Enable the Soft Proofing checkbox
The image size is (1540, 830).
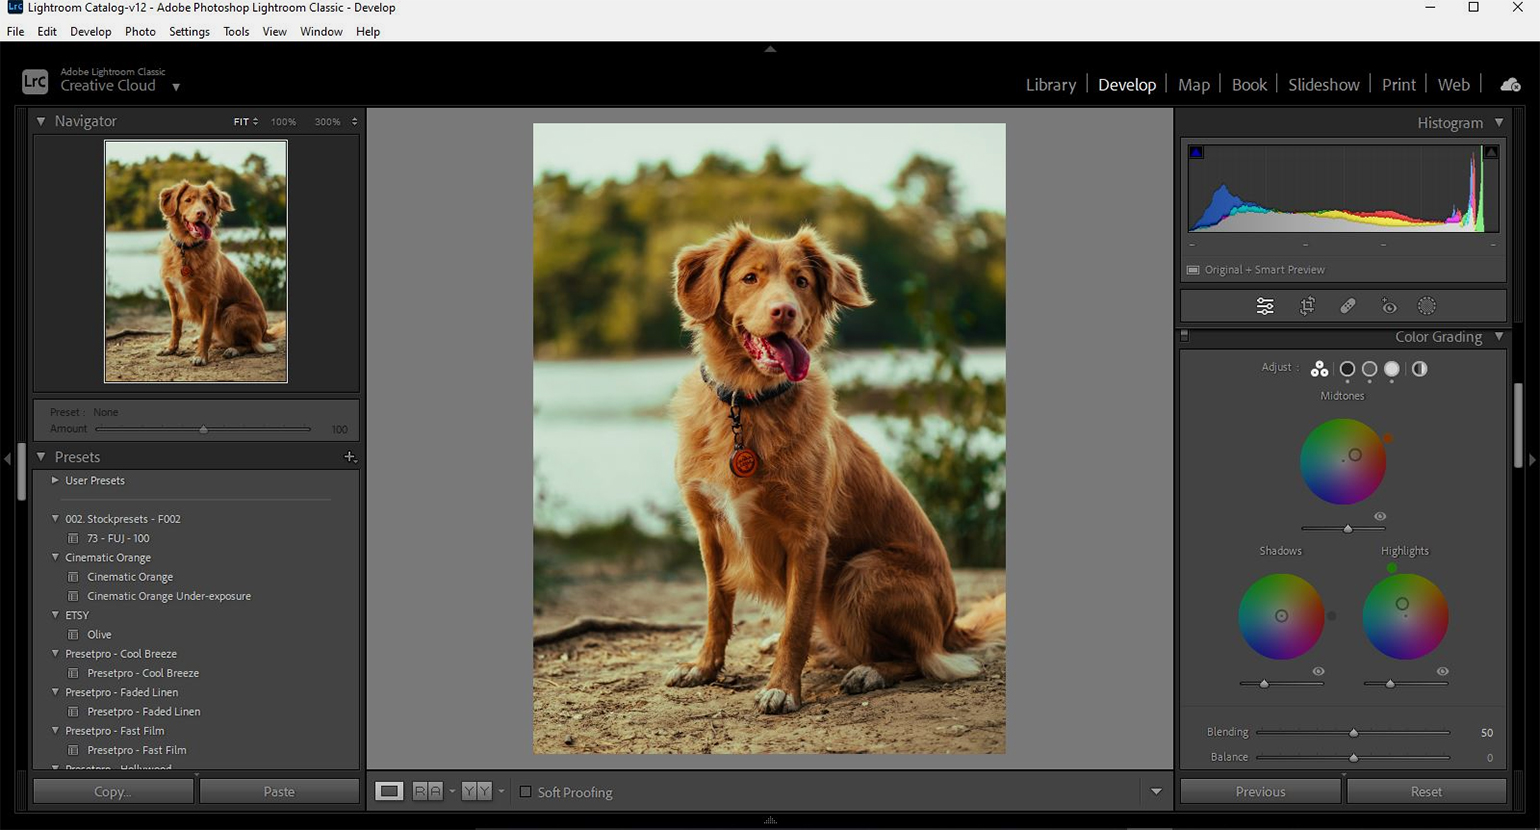pyautogui.click(x=525, y=792)
